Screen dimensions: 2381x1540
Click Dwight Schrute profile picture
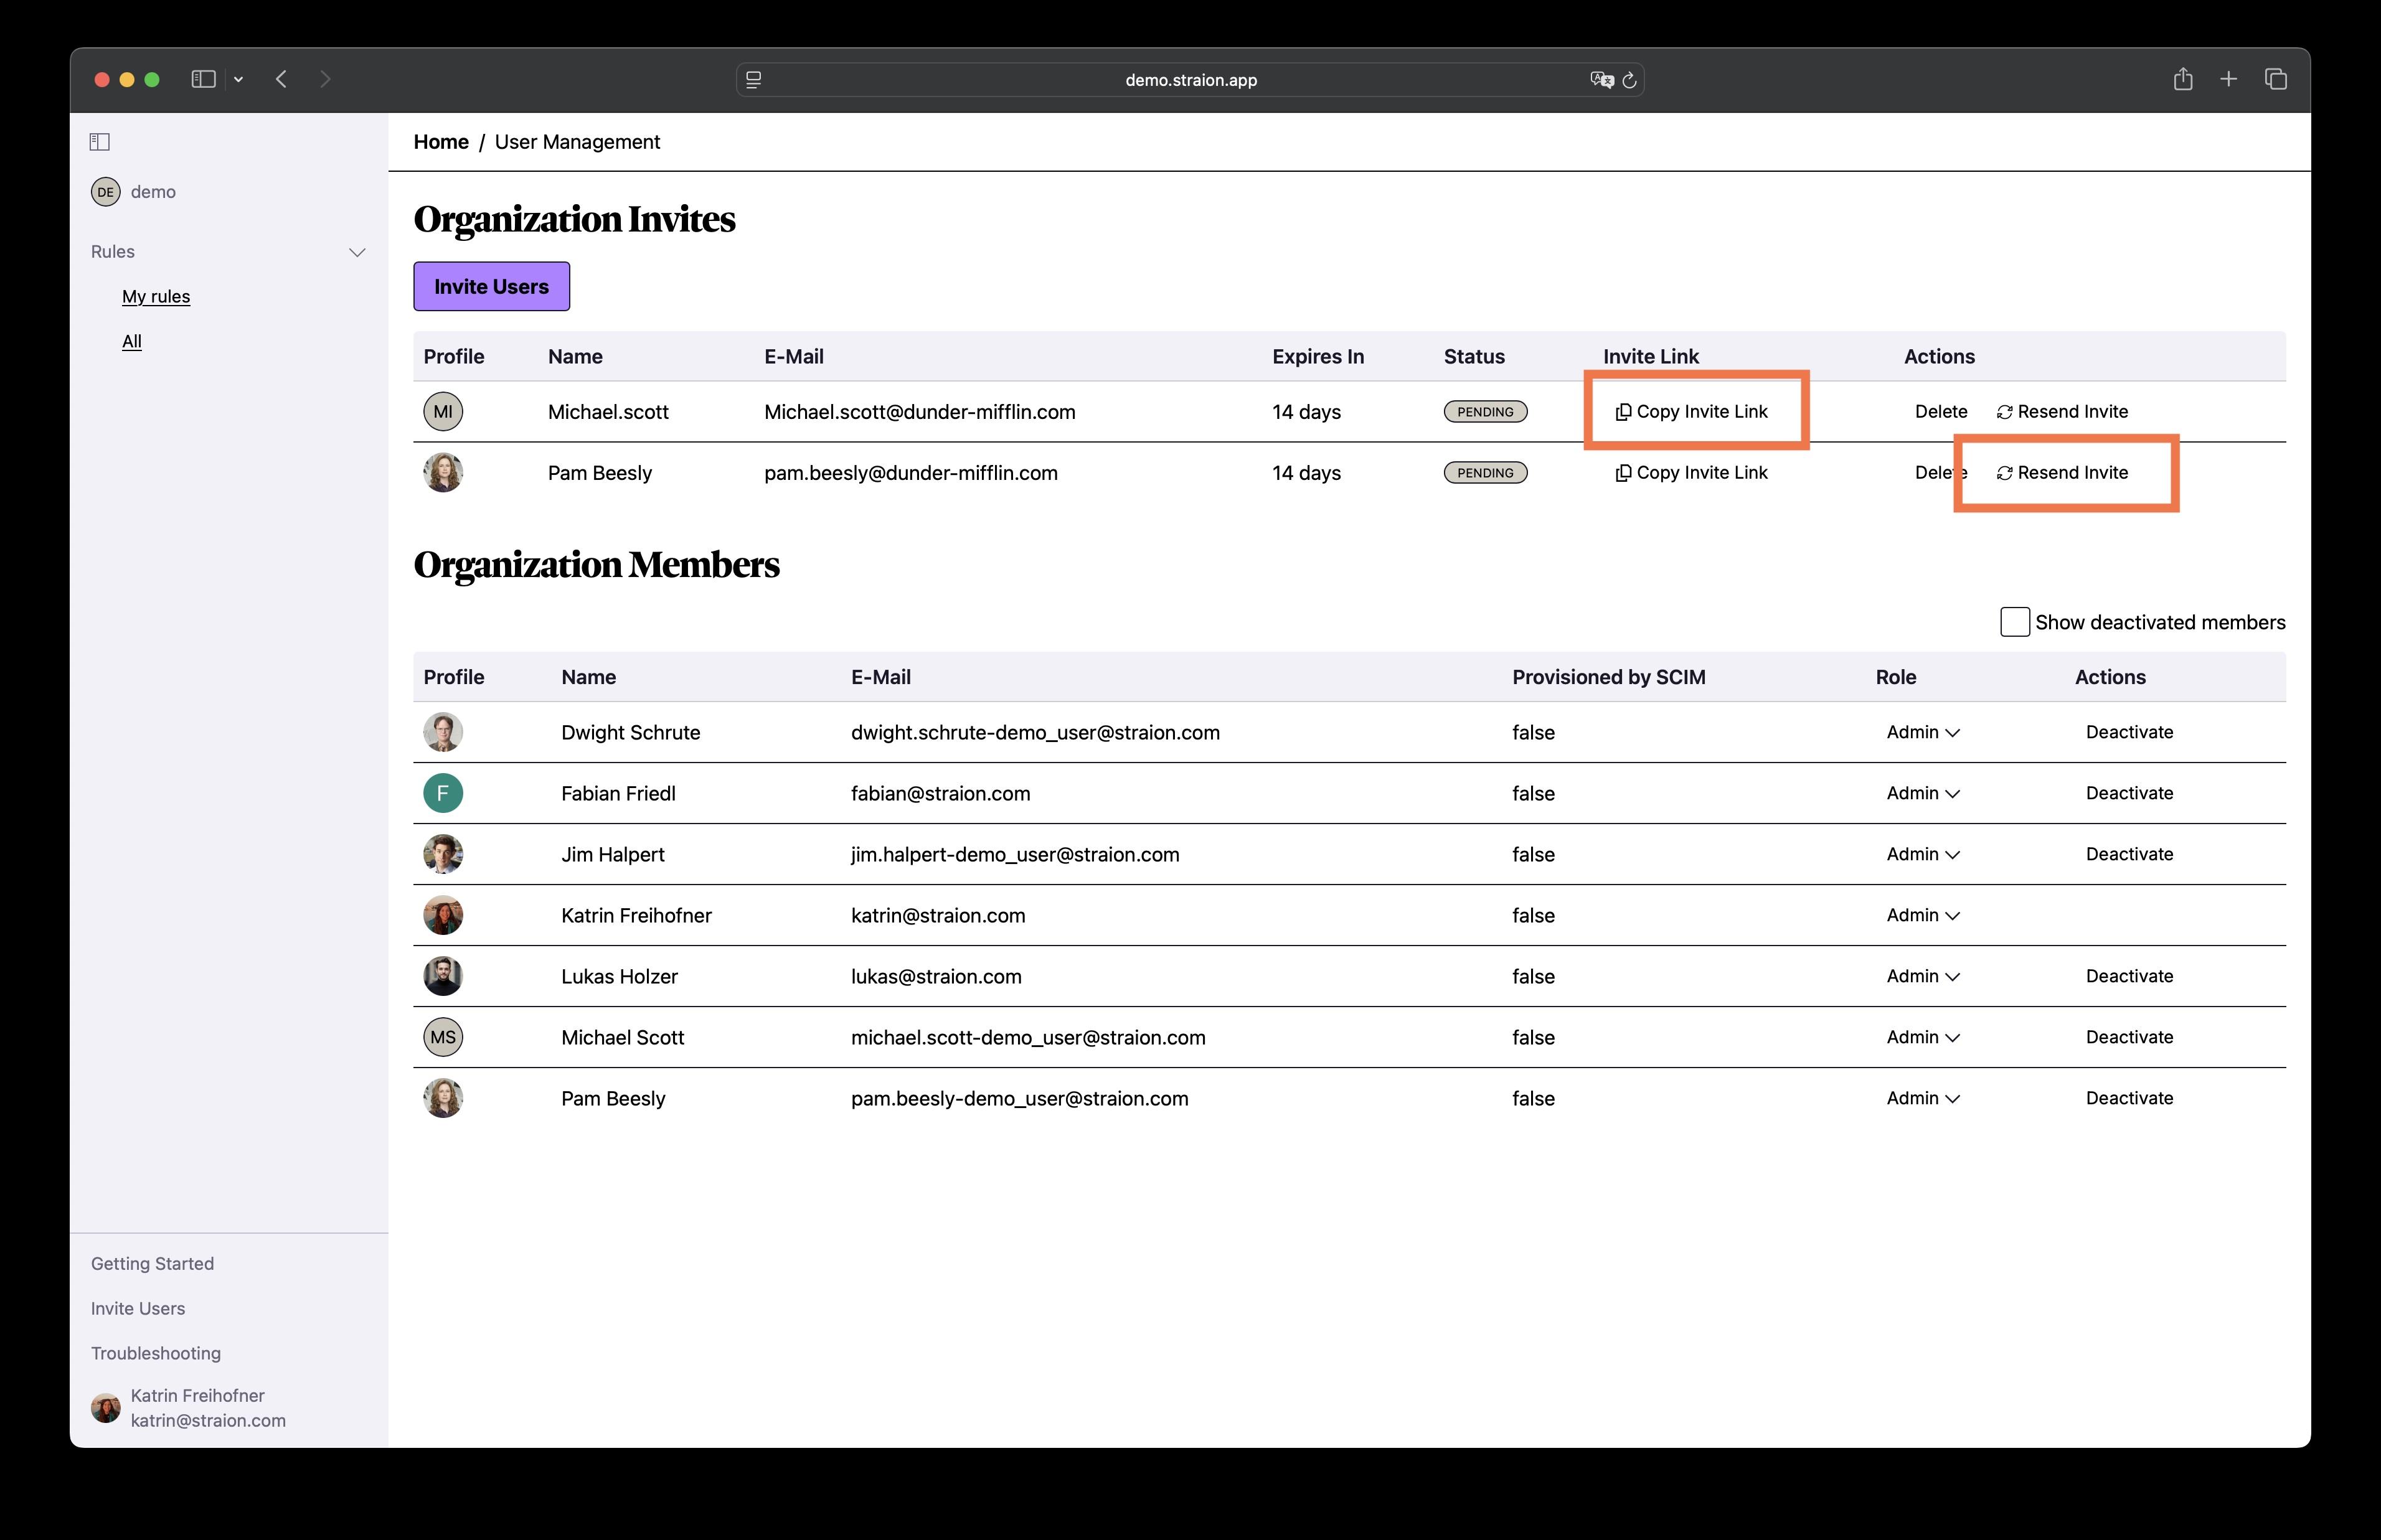(x=443, y=732)
